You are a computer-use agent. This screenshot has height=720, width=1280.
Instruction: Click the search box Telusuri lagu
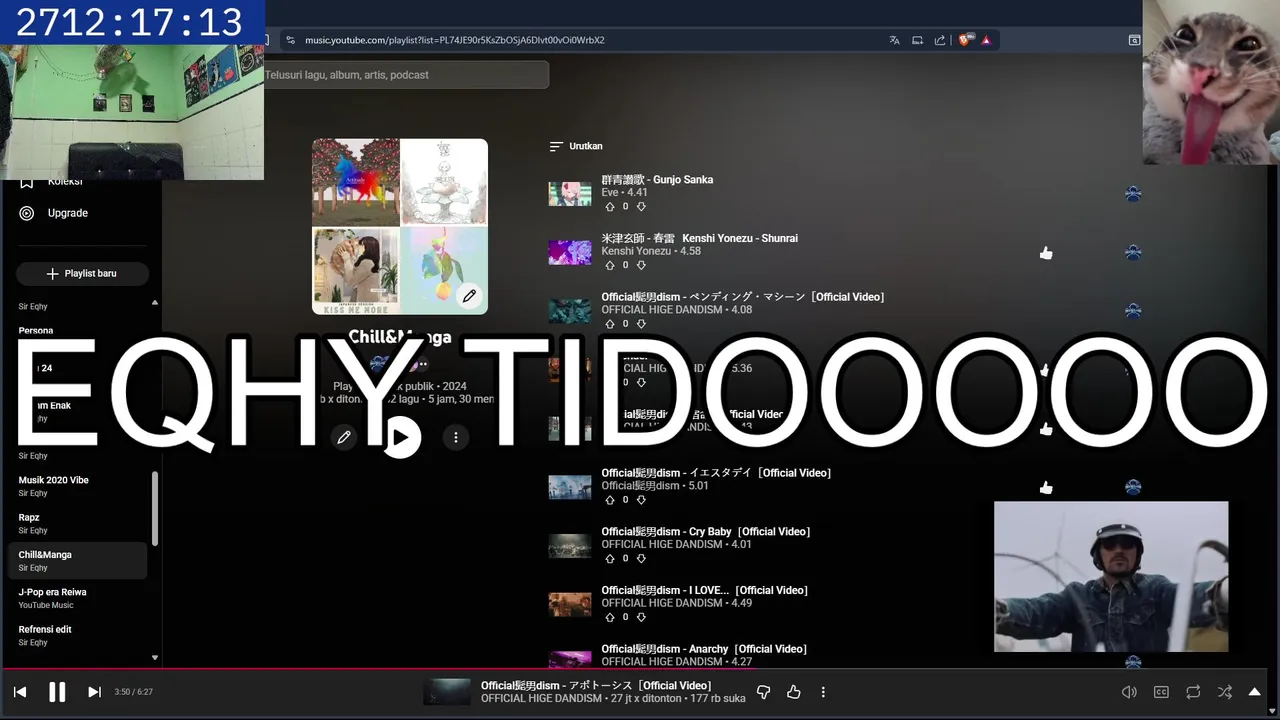click(405, 75)
